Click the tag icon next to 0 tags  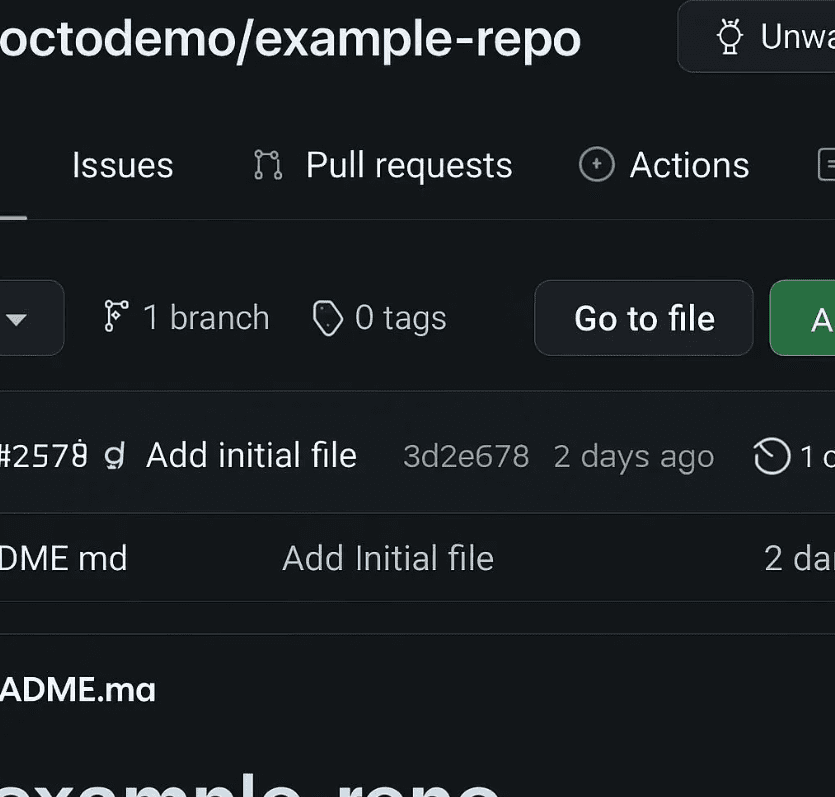326,317
